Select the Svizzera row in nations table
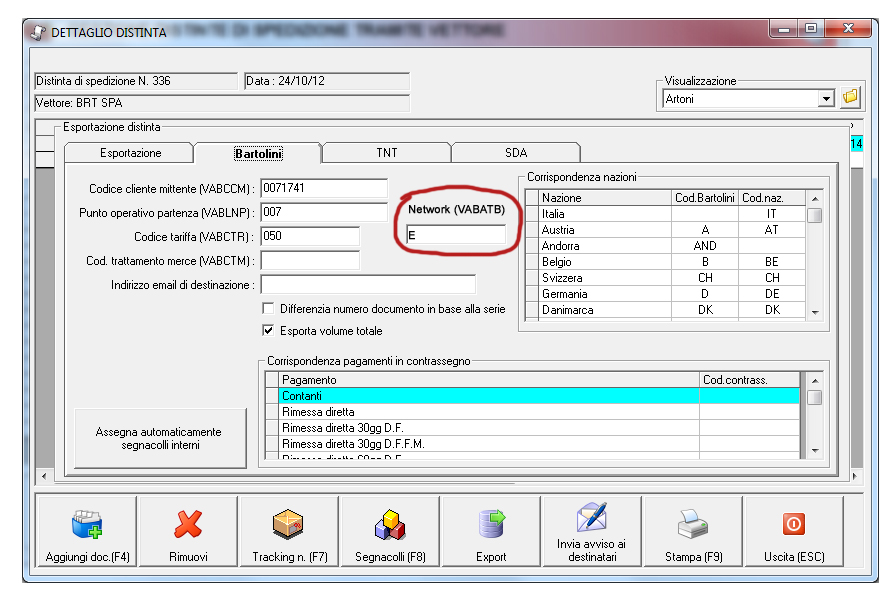This screenshot has height=597, width=895. [666, 278]
